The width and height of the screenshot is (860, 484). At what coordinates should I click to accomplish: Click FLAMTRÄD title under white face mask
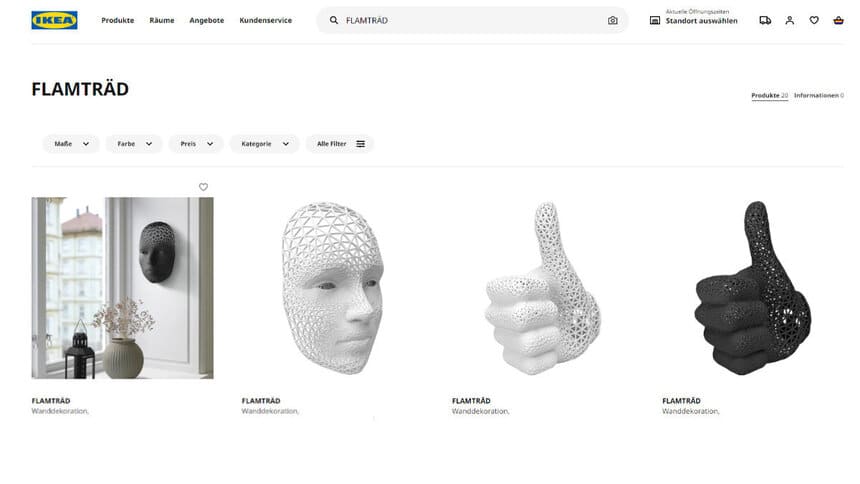(261, 401)
